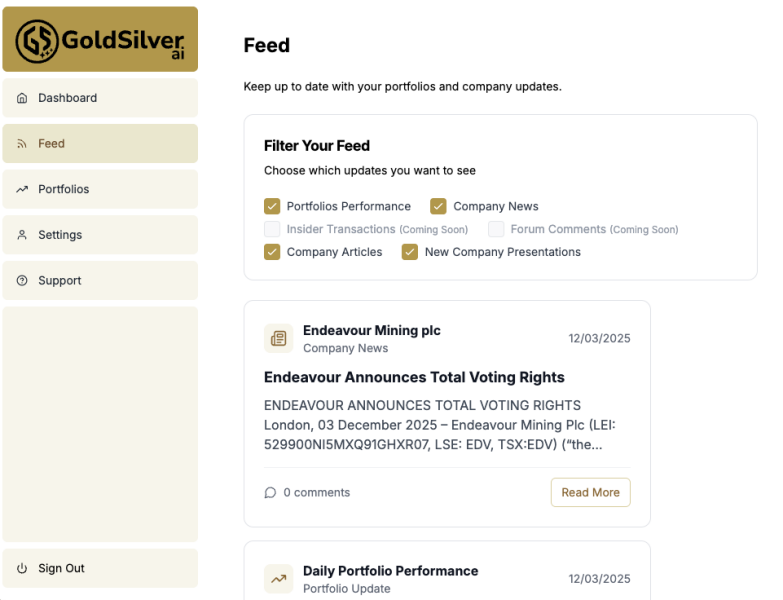Open the Portfolios menu item

point(64,189)
